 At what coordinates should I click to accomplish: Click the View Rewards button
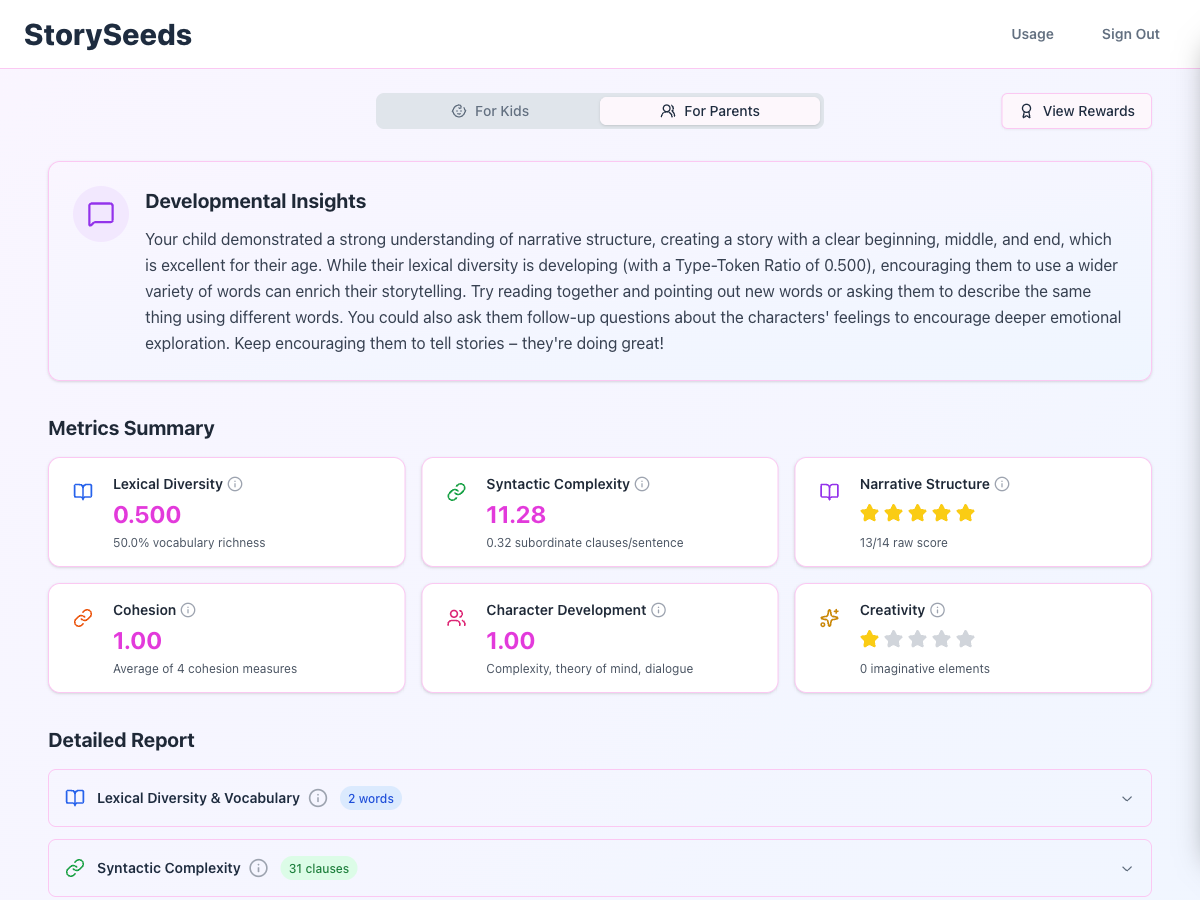pyautogui.click(x=1076, y=110)
